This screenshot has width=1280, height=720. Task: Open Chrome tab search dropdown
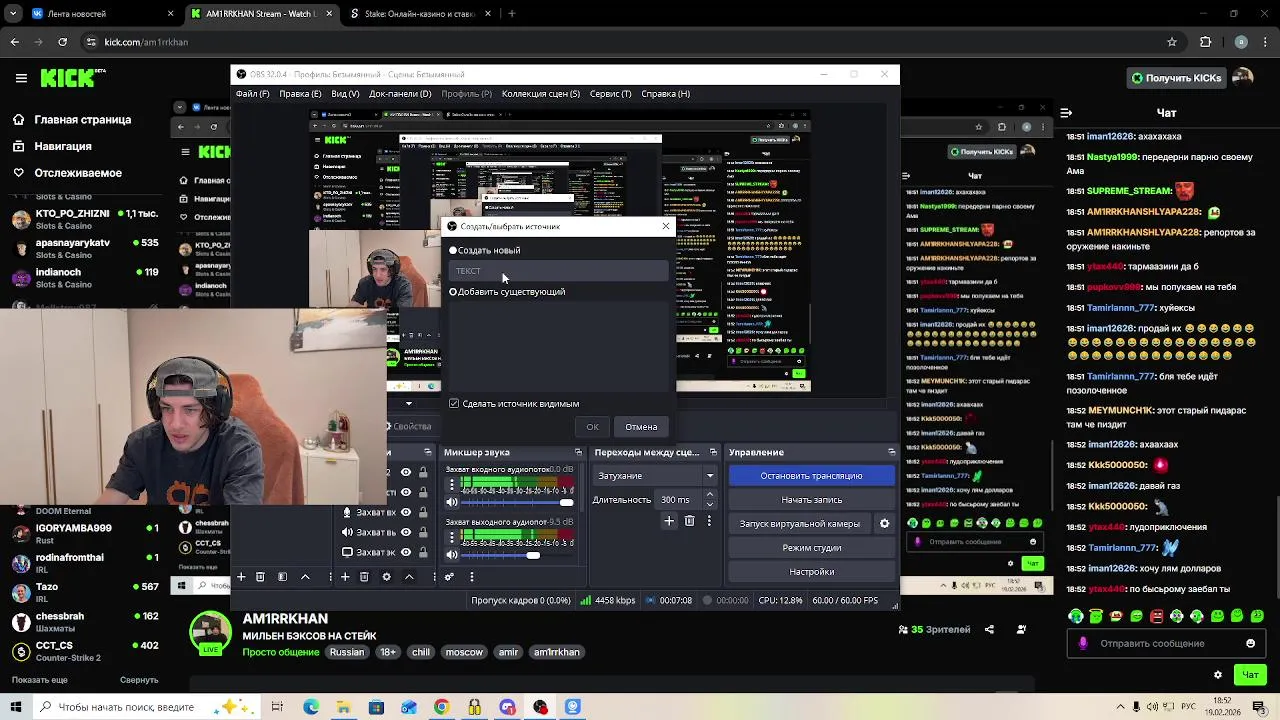[x=13, y=14]
